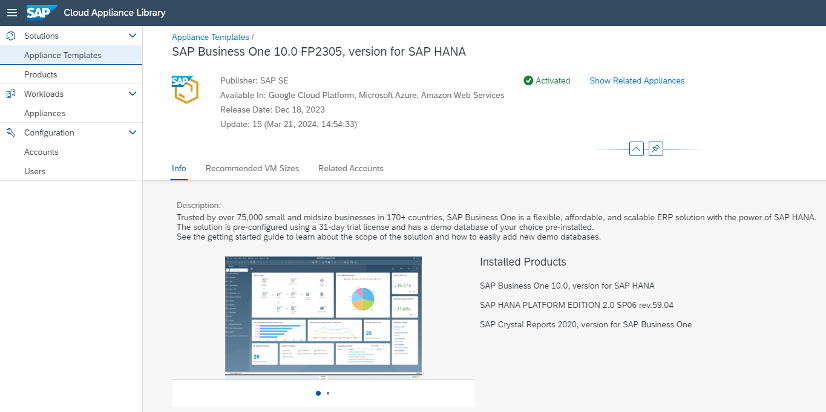Click the Installed Products heading
This screenshot has width=826, height=412.
523,262
